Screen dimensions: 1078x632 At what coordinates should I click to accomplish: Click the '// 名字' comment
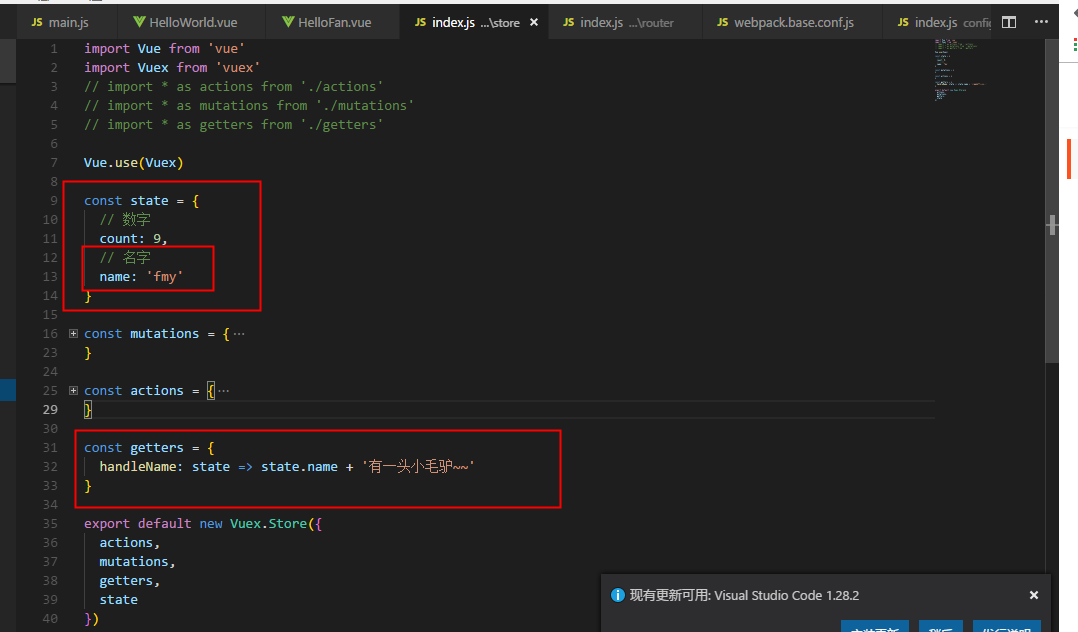(125, 257)
